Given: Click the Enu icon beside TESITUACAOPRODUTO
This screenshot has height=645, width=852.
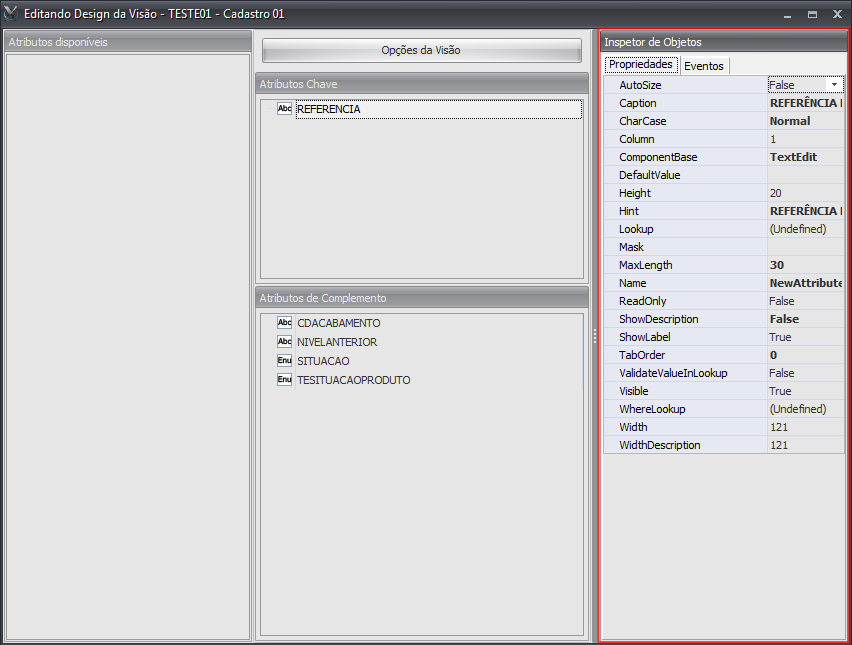Looking at the screenshot, I should tap(284, 380).
